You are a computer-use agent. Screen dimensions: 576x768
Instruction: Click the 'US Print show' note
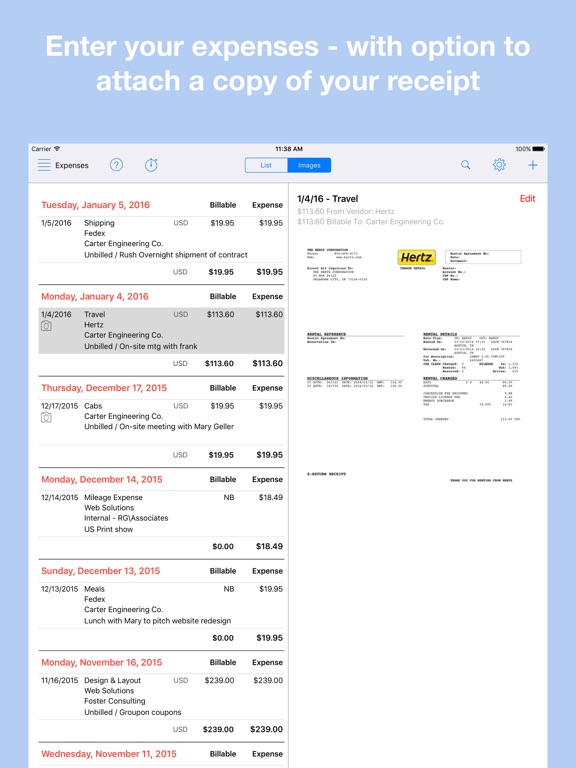(x=108, y=529)
